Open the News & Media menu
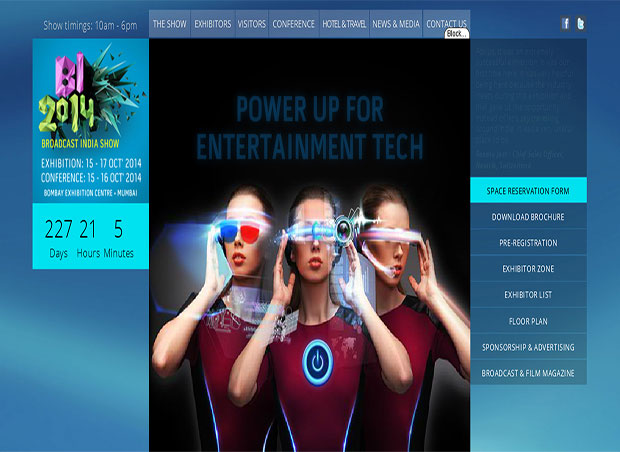This screenshot has height=452, width=620. (x=396, y=24)
